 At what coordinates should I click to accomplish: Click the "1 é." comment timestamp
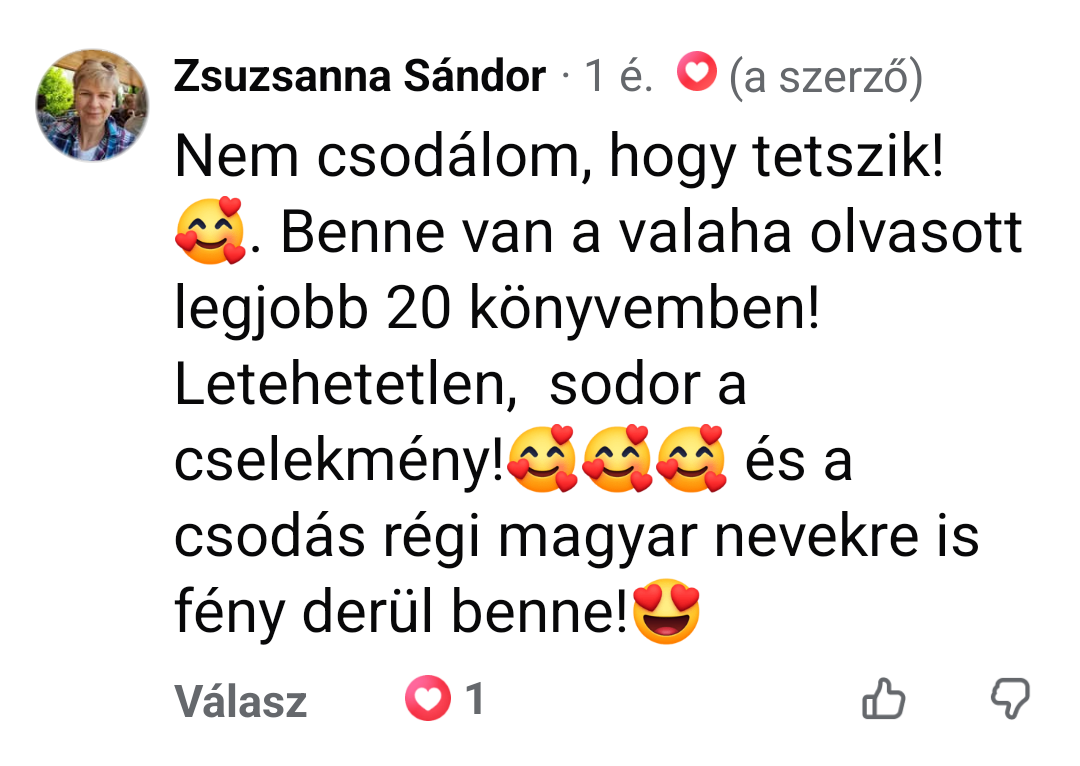(x=618, y=76)
